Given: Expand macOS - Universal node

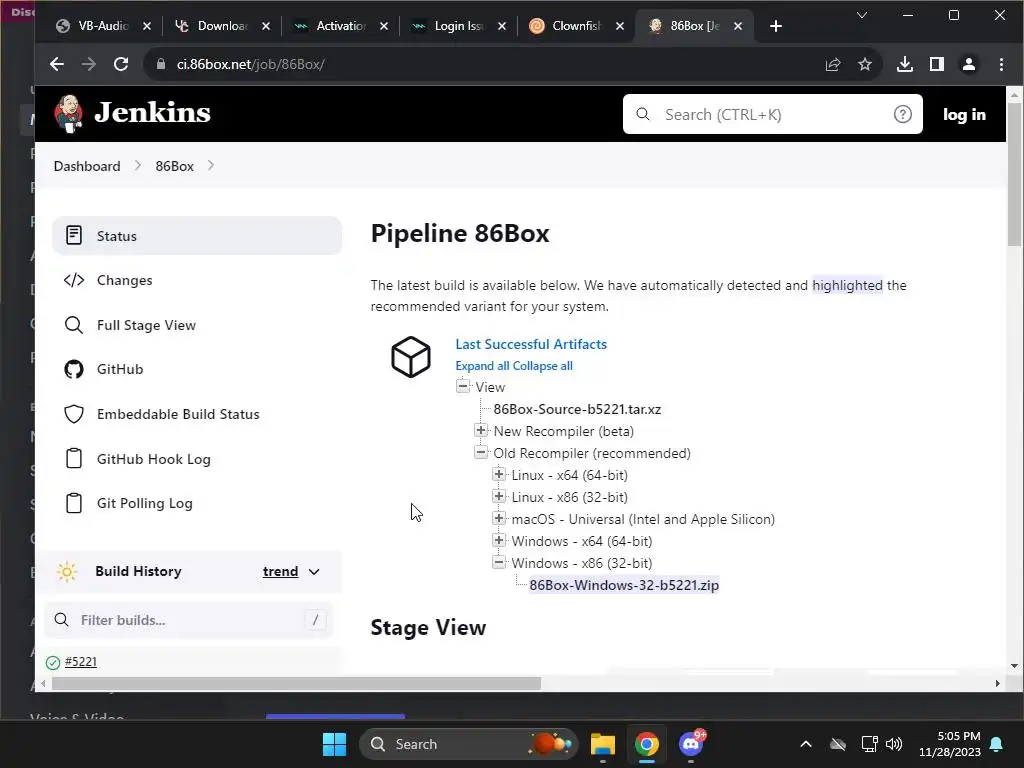Looking at the screenshot, I should tap(499, 519).
